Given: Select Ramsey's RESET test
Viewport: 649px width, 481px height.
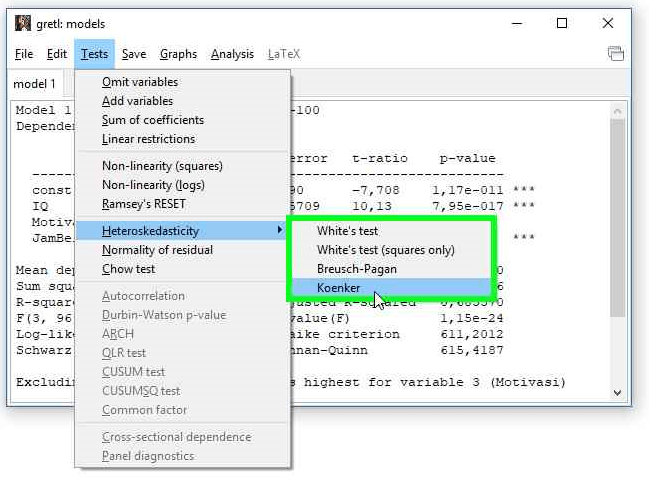Looking at the screenshot, I should 144,204.
